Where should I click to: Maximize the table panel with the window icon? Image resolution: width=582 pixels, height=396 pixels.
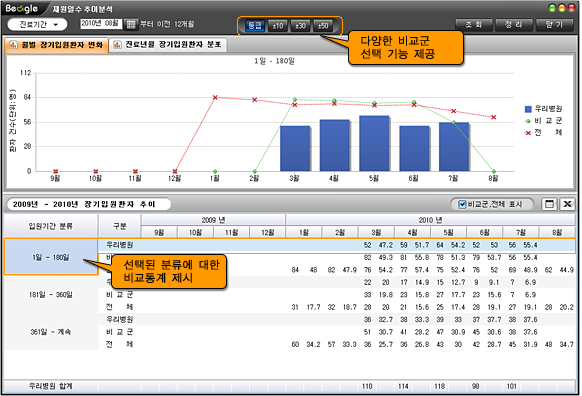(x=549, y=204)
